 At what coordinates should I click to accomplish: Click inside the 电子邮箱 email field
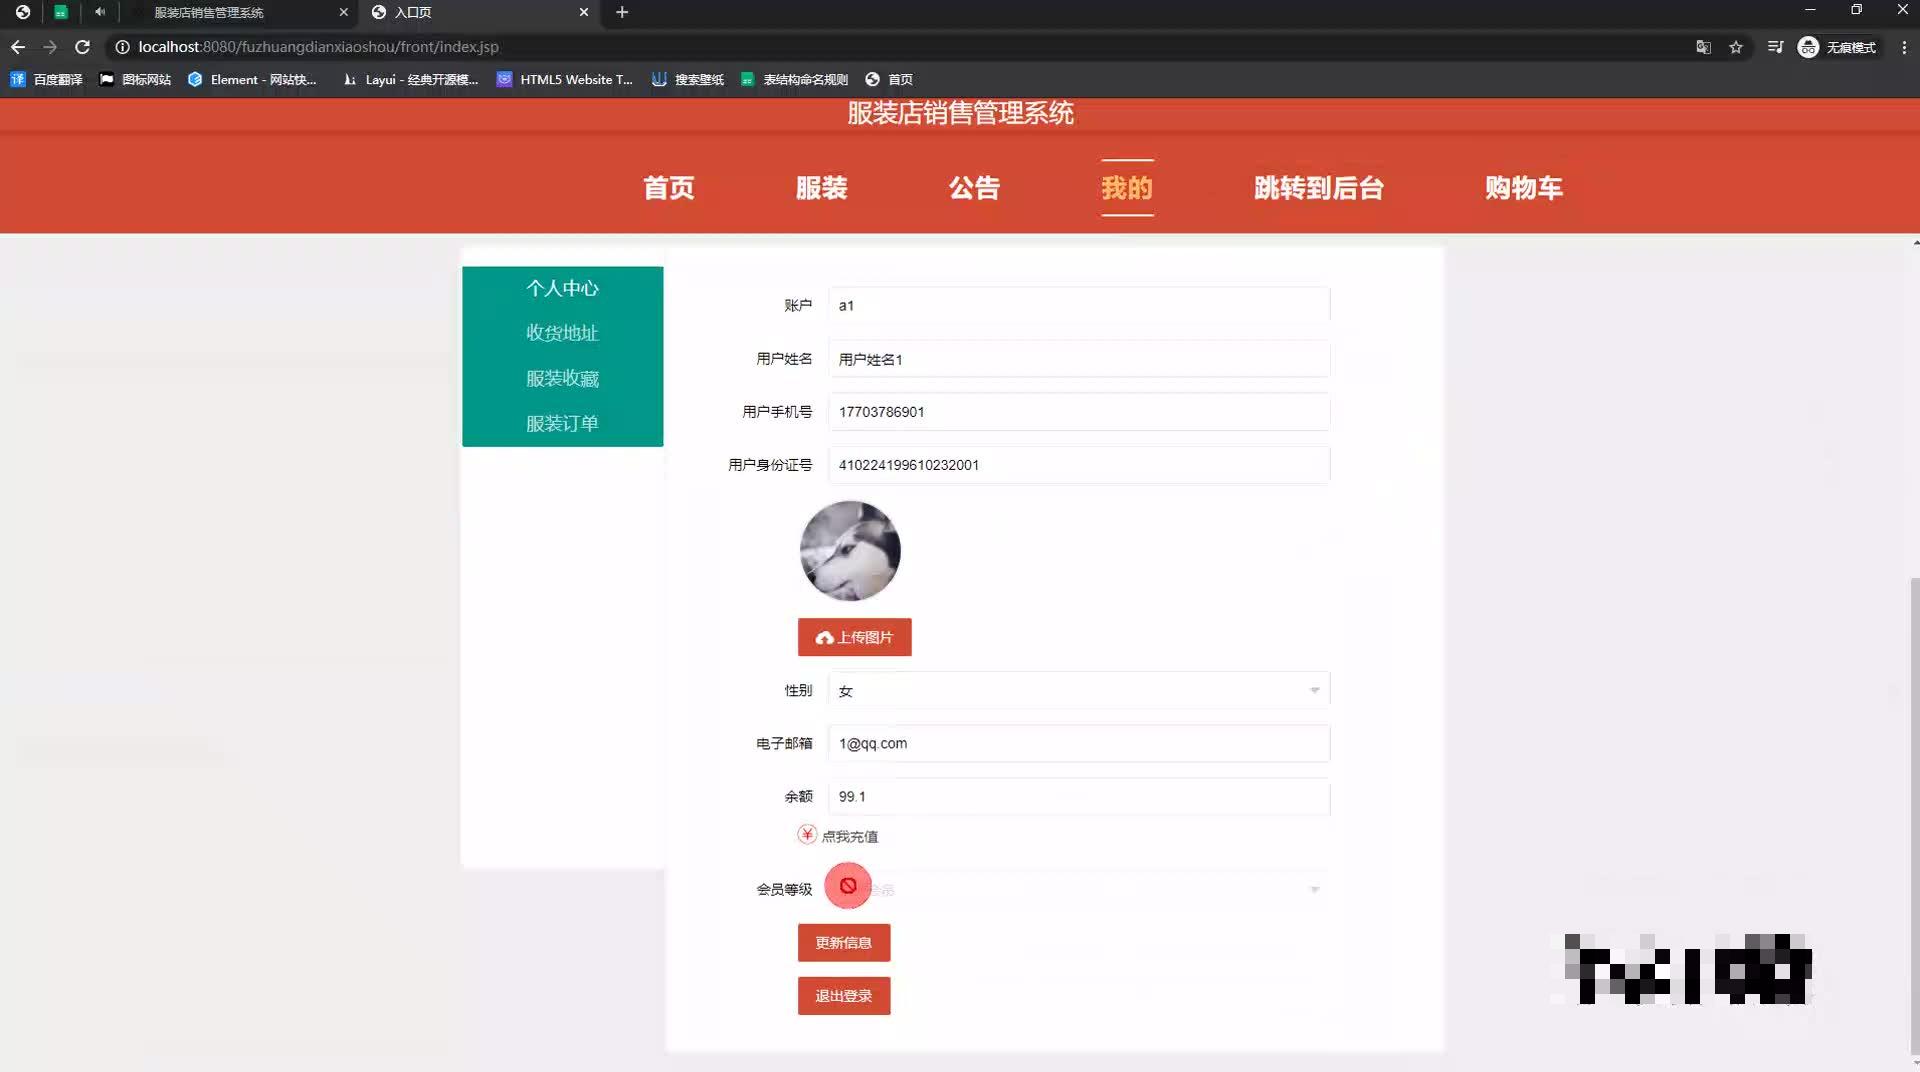[1078, 743]
